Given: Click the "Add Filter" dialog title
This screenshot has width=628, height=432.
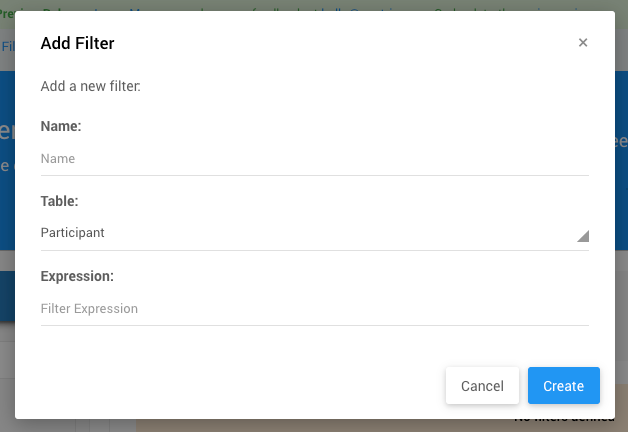Looking at the screenshot, I should pyautogui.click(x=77, y=43).
